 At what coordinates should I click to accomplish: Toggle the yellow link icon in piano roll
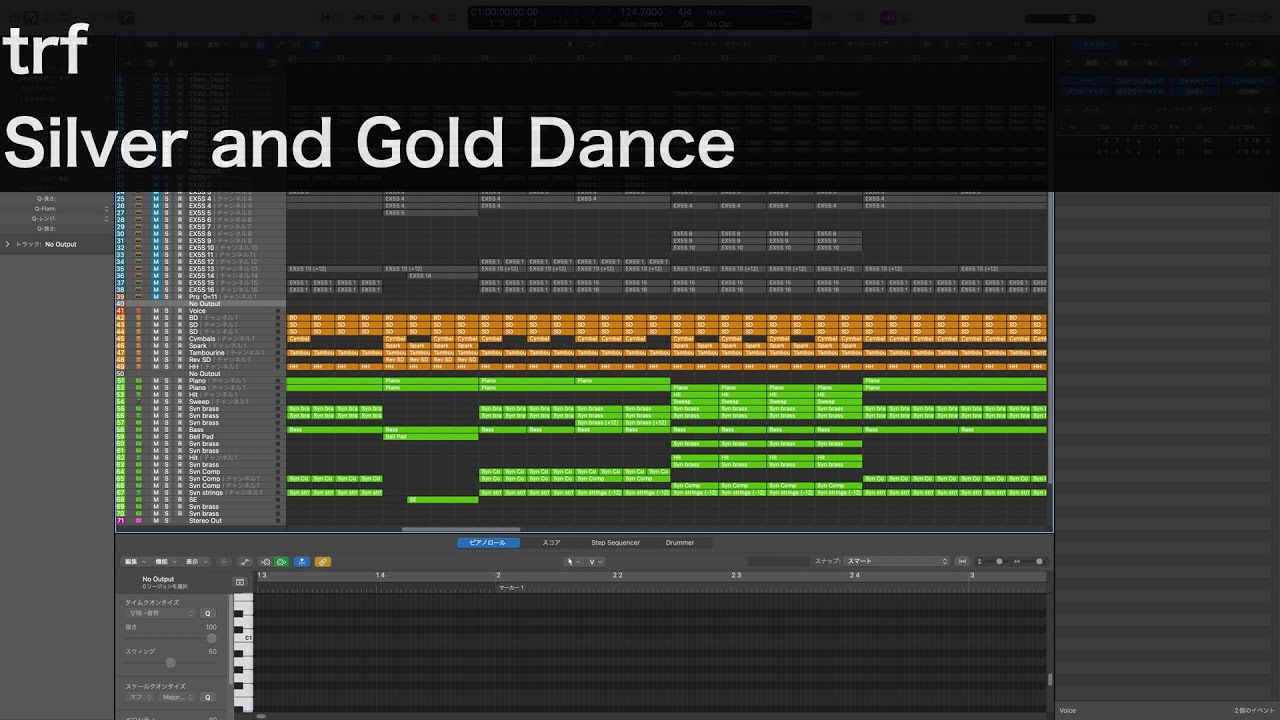tap(322, 562)
